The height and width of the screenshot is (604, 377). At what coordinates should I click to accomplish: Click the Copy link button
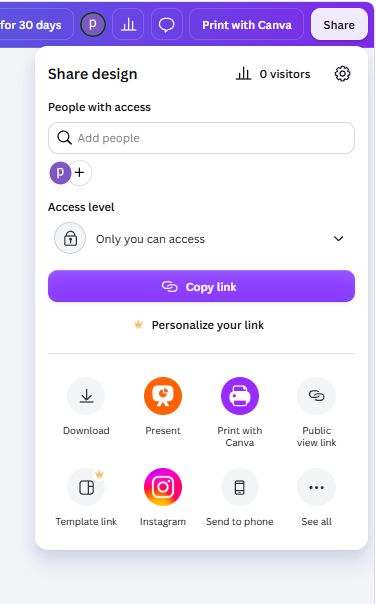click(x=201, y=286)
